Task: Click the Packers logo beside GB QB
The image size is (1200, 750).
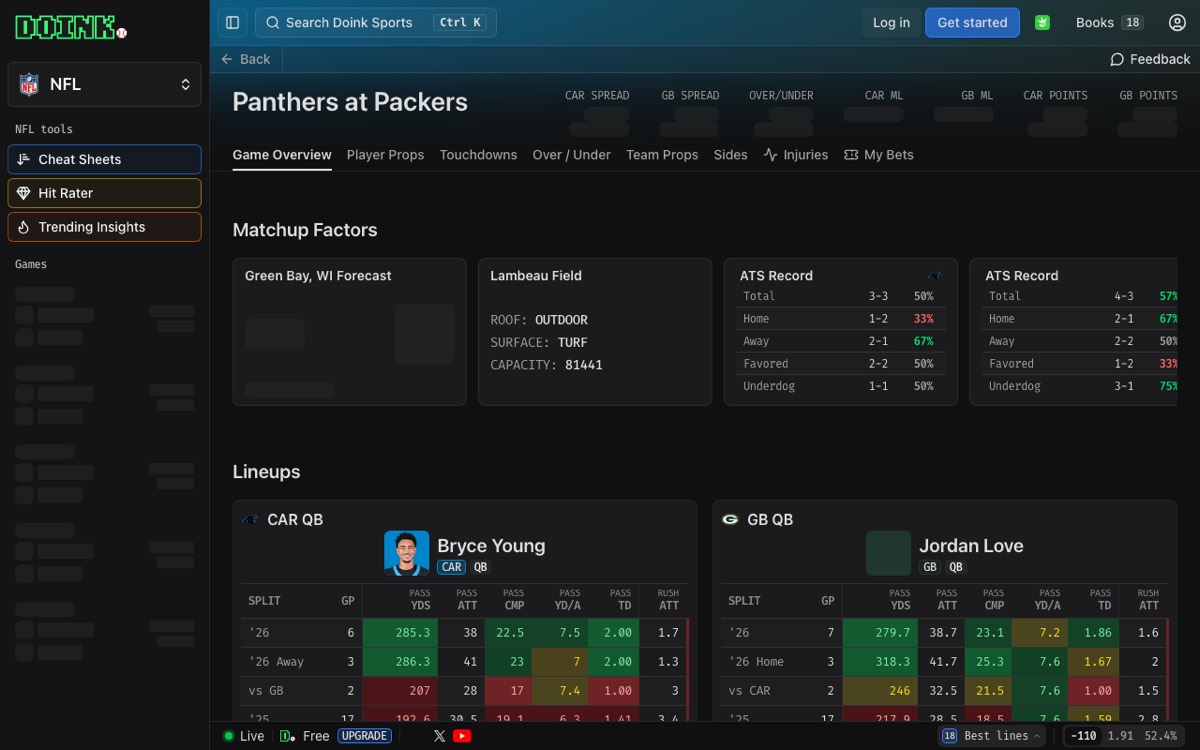Action: [x=730, y=519]
